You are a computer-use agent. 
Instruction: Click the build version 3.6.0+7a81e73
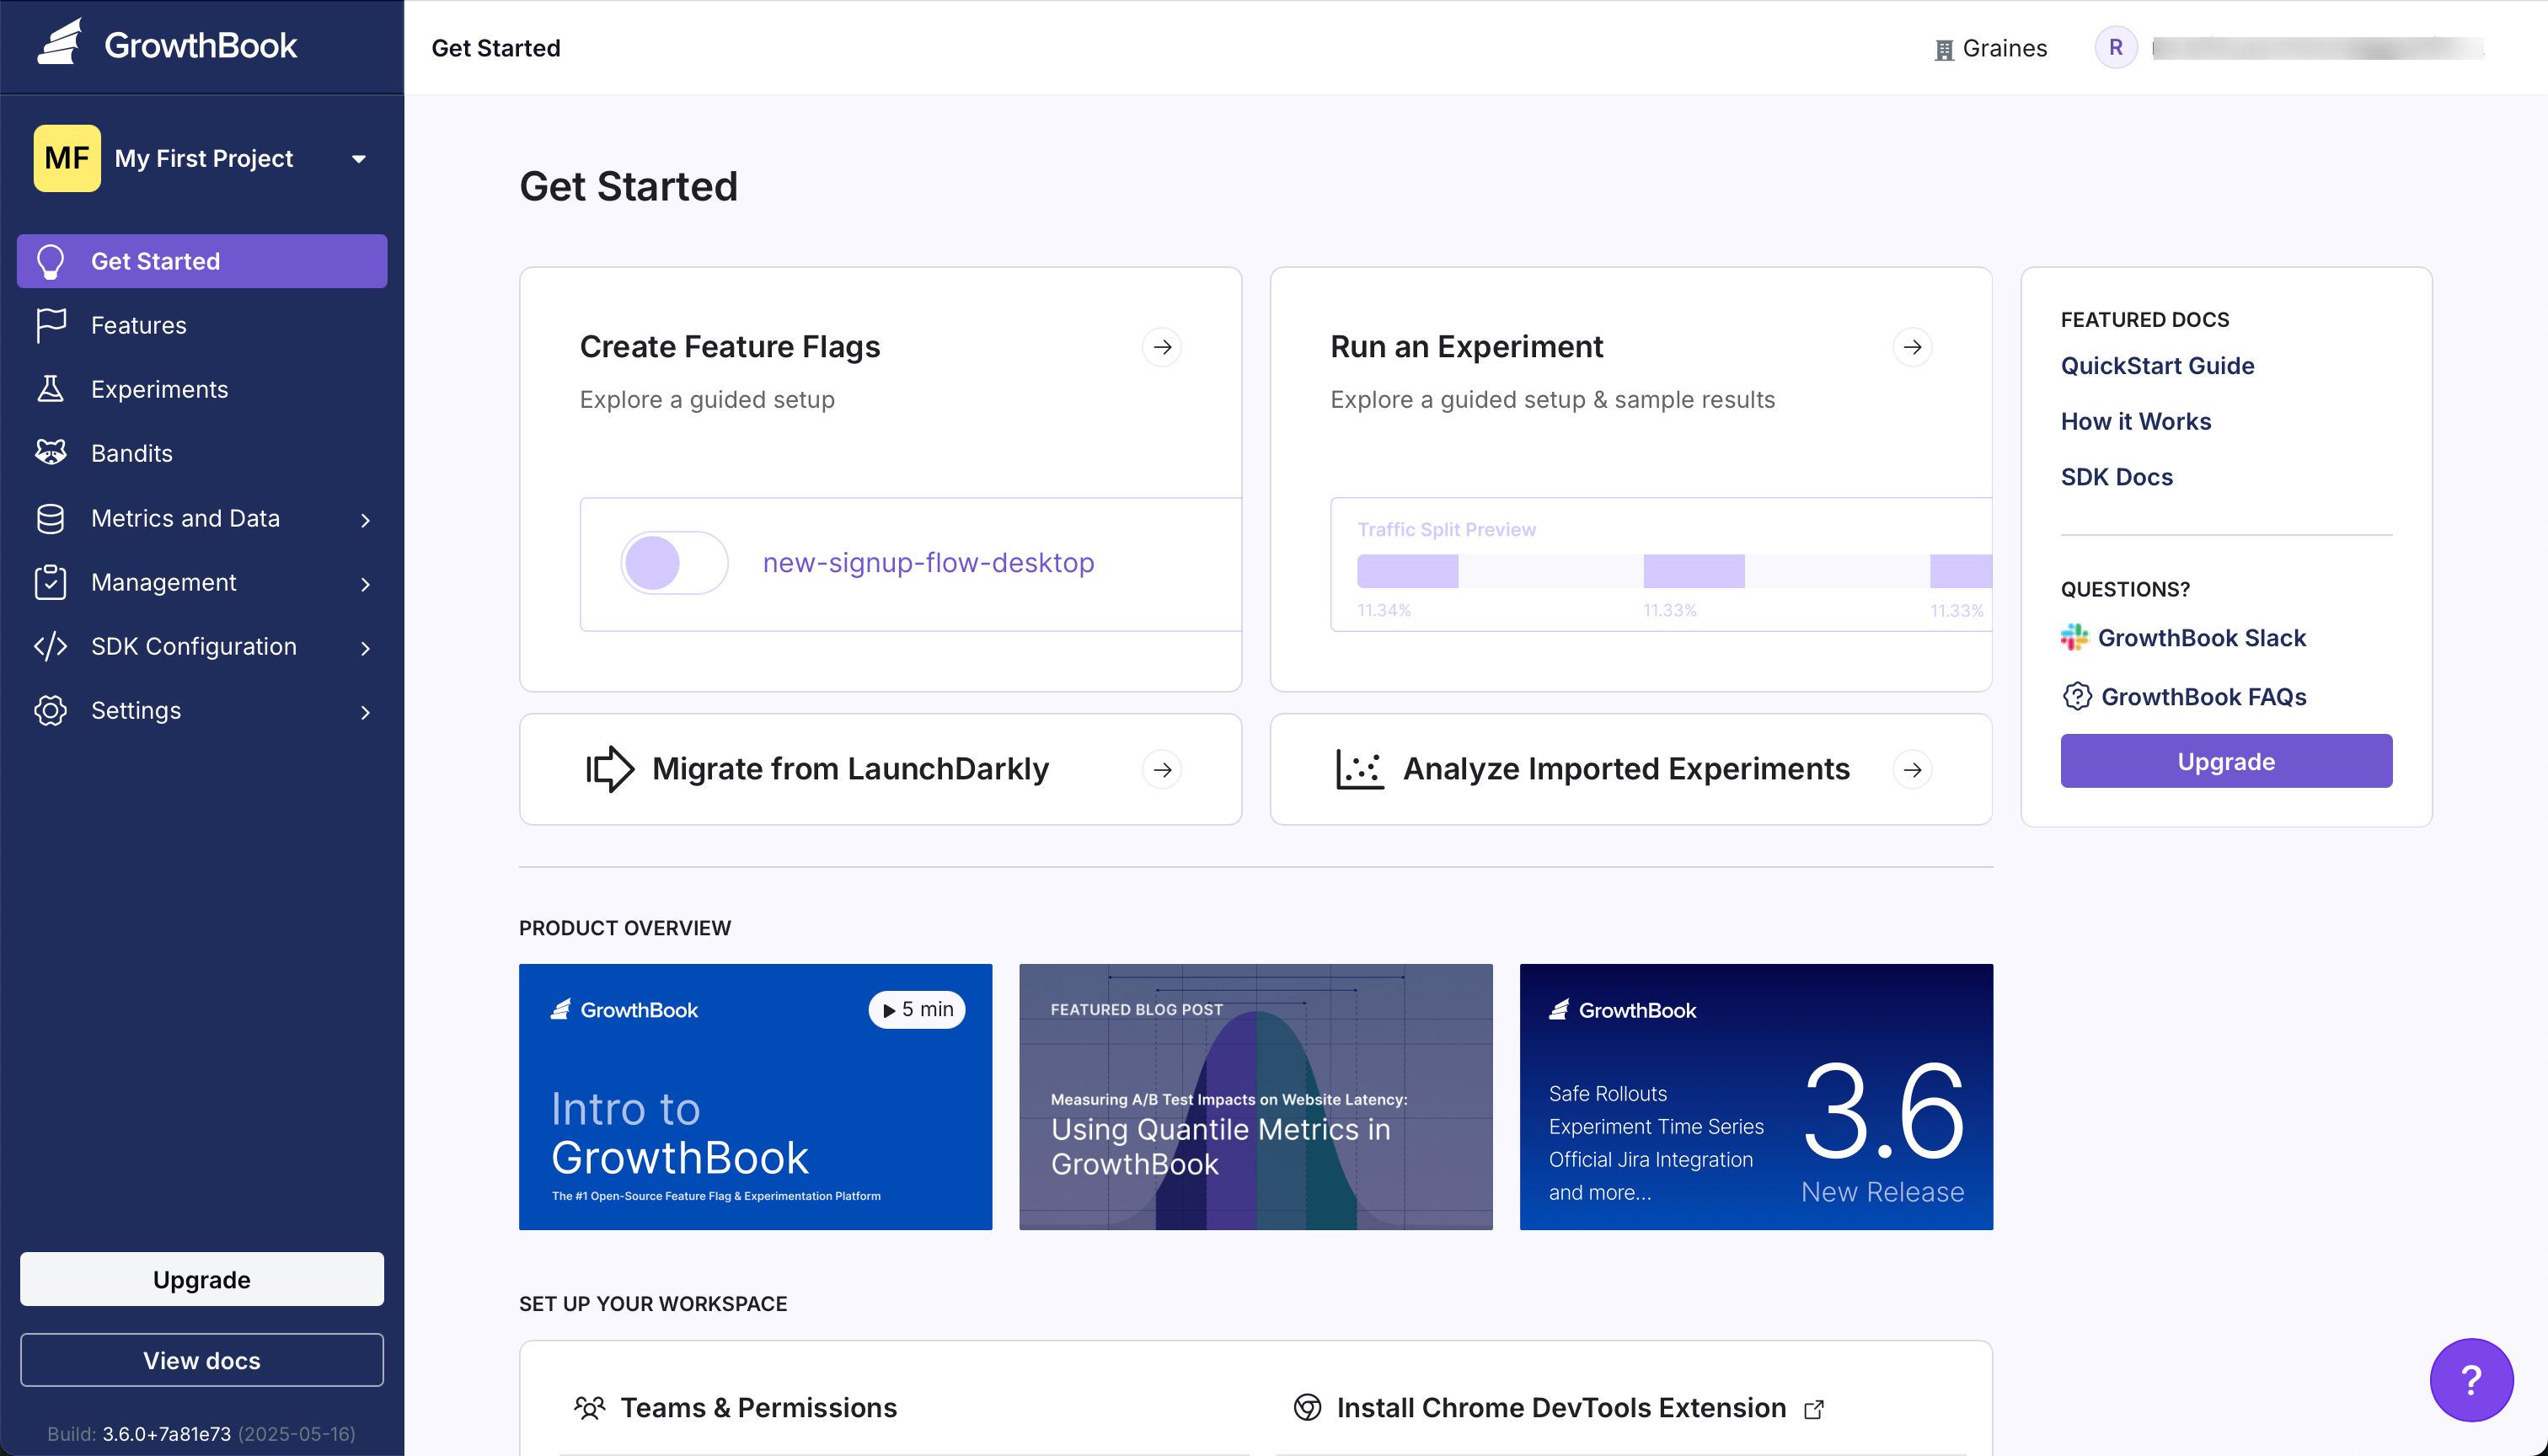tap(166, 1433)
